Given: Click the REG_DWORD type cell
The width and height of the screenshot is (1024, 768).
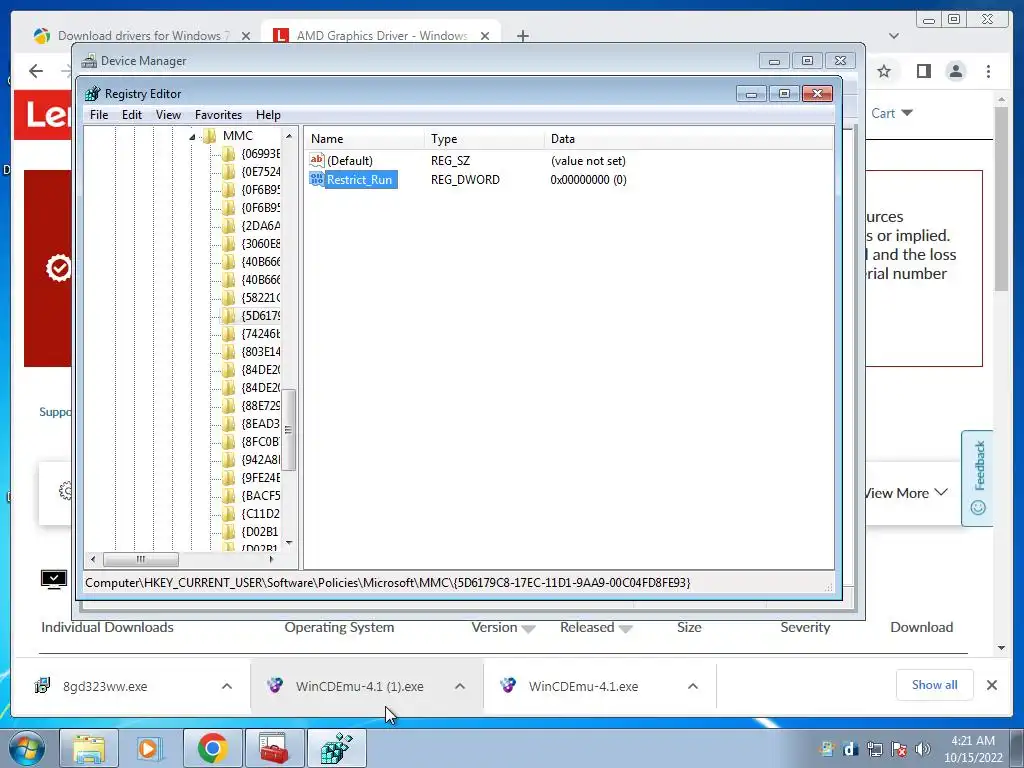Looking at the screenshot, I should [x=465, y=180].
